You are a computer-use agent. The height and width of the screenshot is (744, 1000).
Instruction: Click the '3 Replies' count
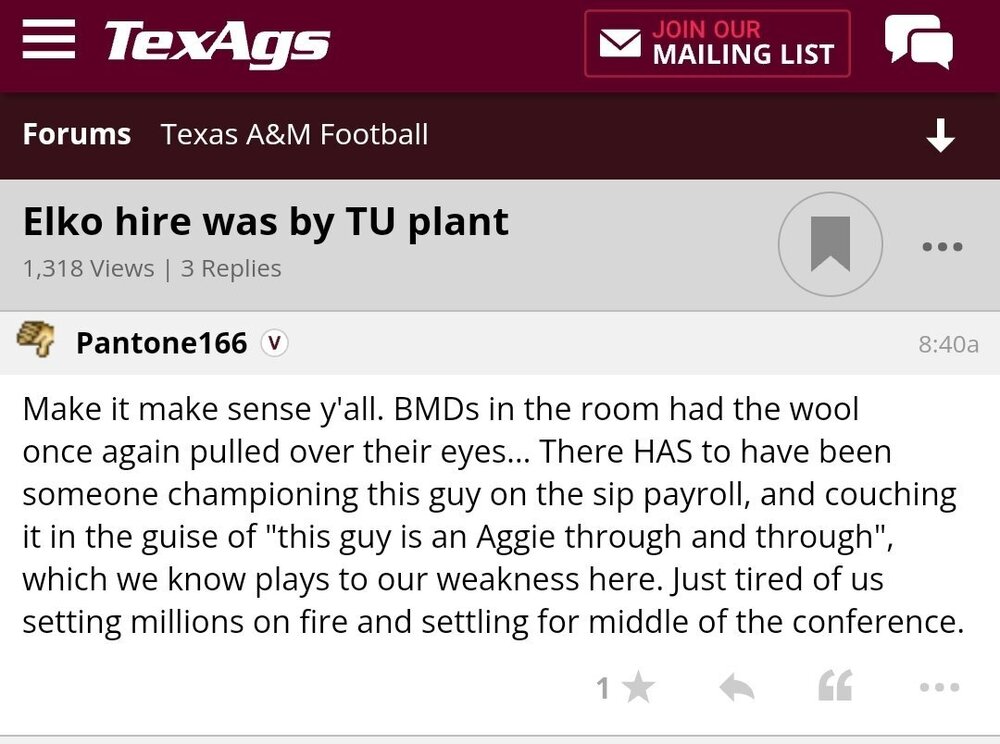pos(231,269)
